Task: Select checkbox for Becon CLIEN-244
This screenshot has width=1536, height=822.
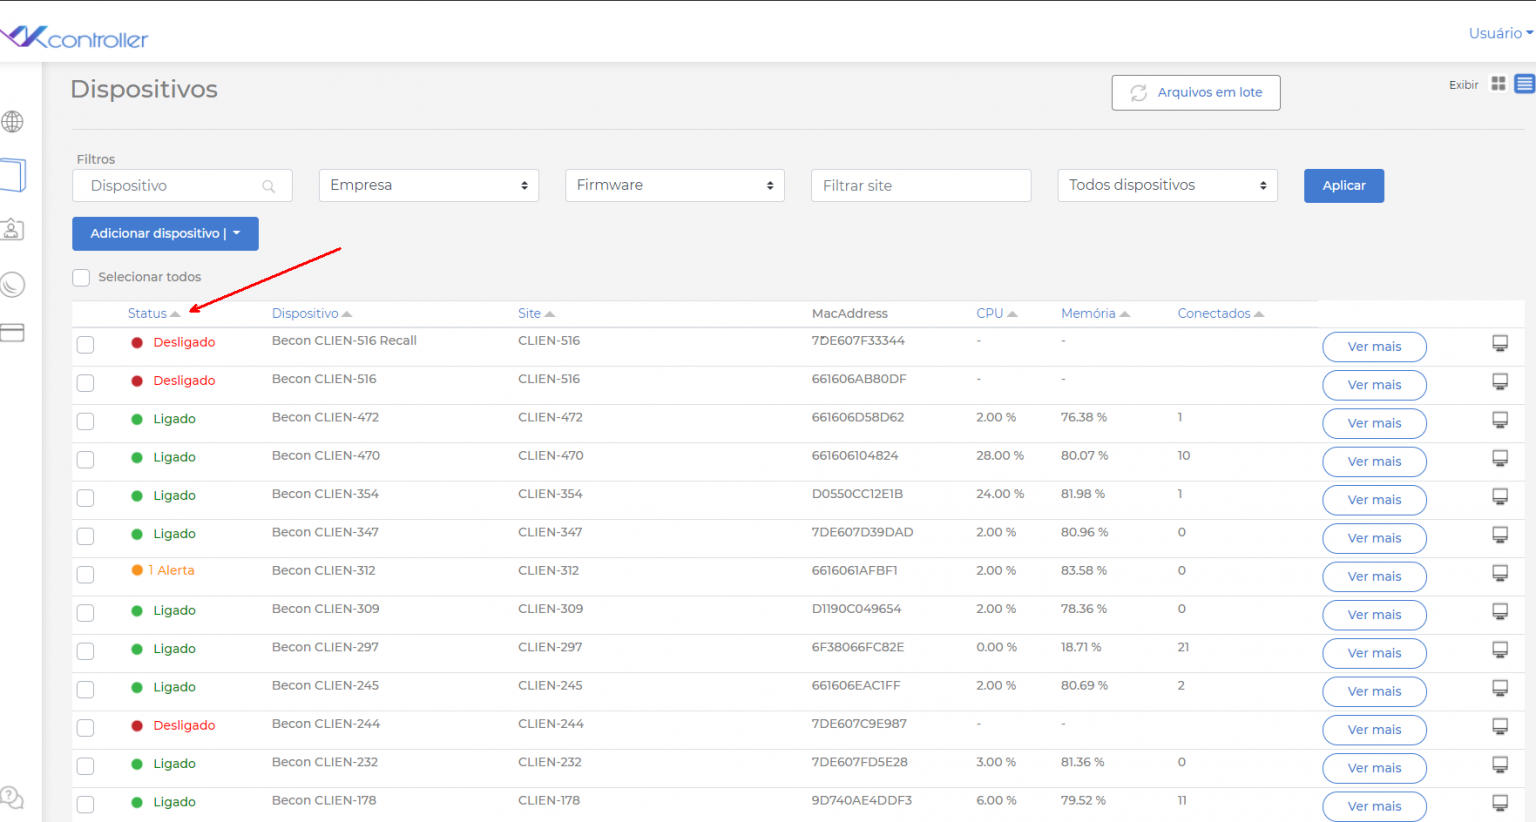Action: (85, 728)
